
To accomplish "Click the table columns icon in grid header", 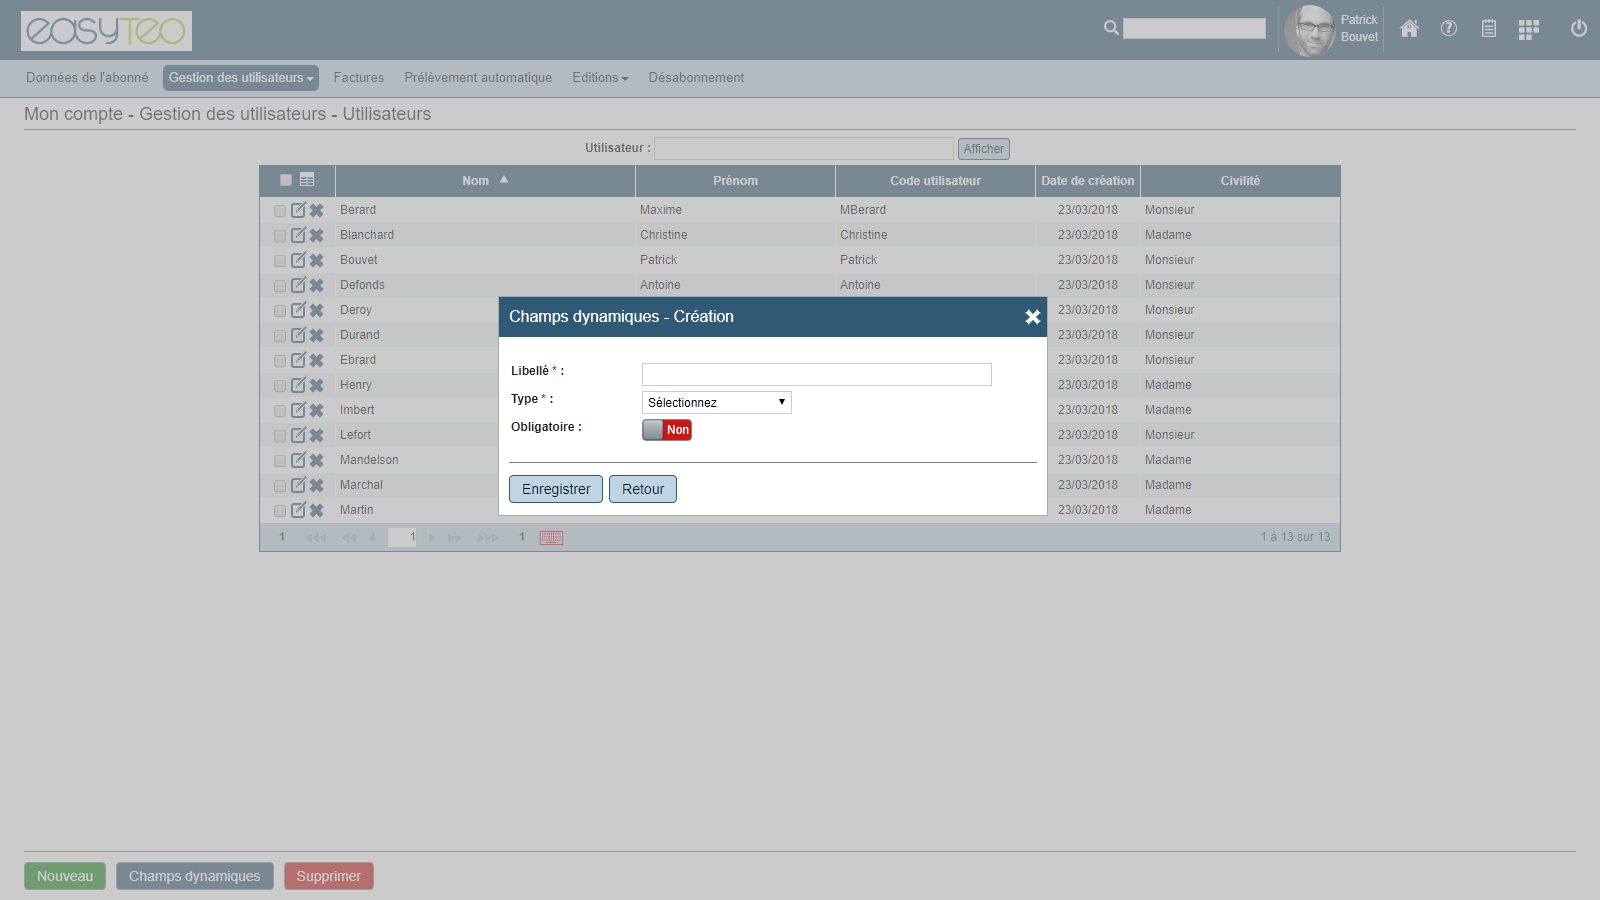I will (307, 180).
